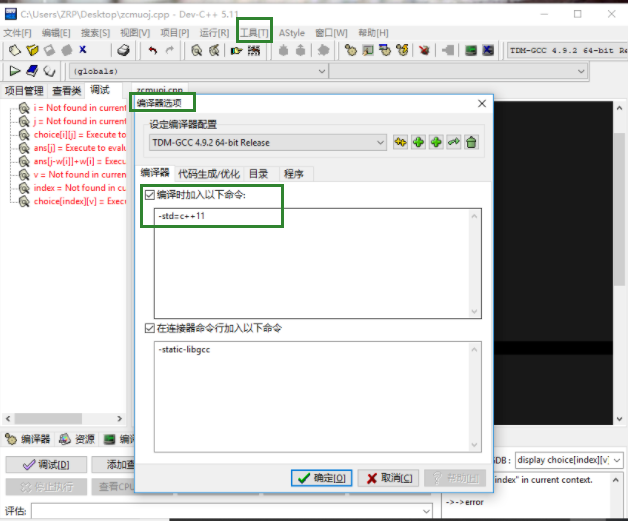This screenshot has width=628, height=521.
Task: Select watch 'j = Not found in current'
Action: click(x=80, y=121)
